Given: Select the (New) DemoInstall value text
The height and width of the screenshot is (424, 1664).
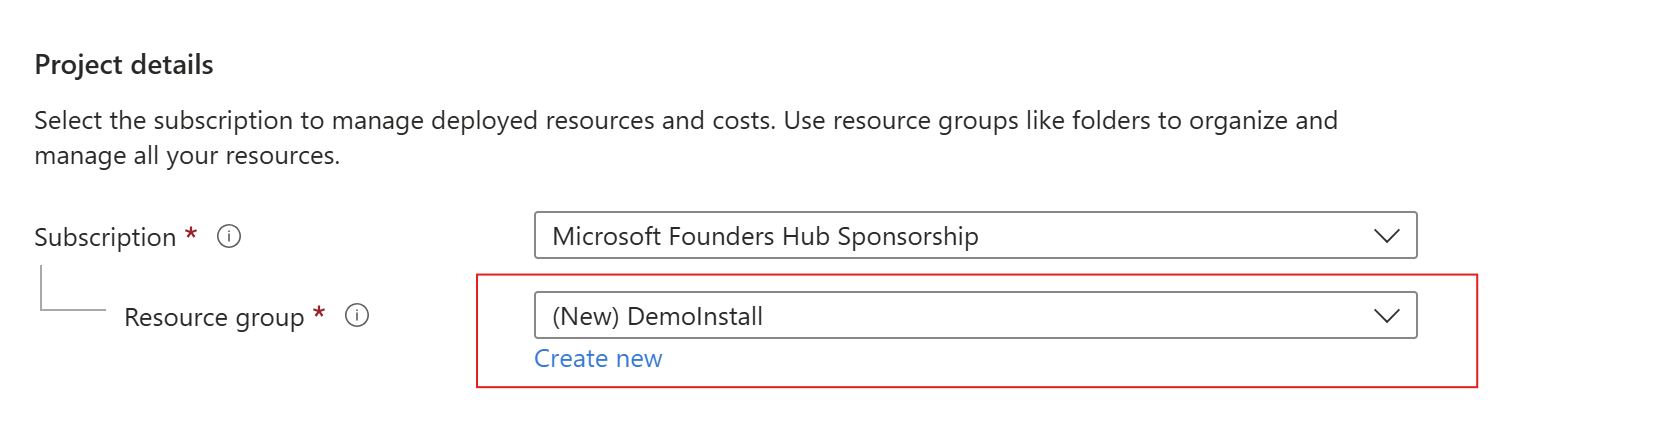Looking at the screenshot, I should [x=657, y=316].
